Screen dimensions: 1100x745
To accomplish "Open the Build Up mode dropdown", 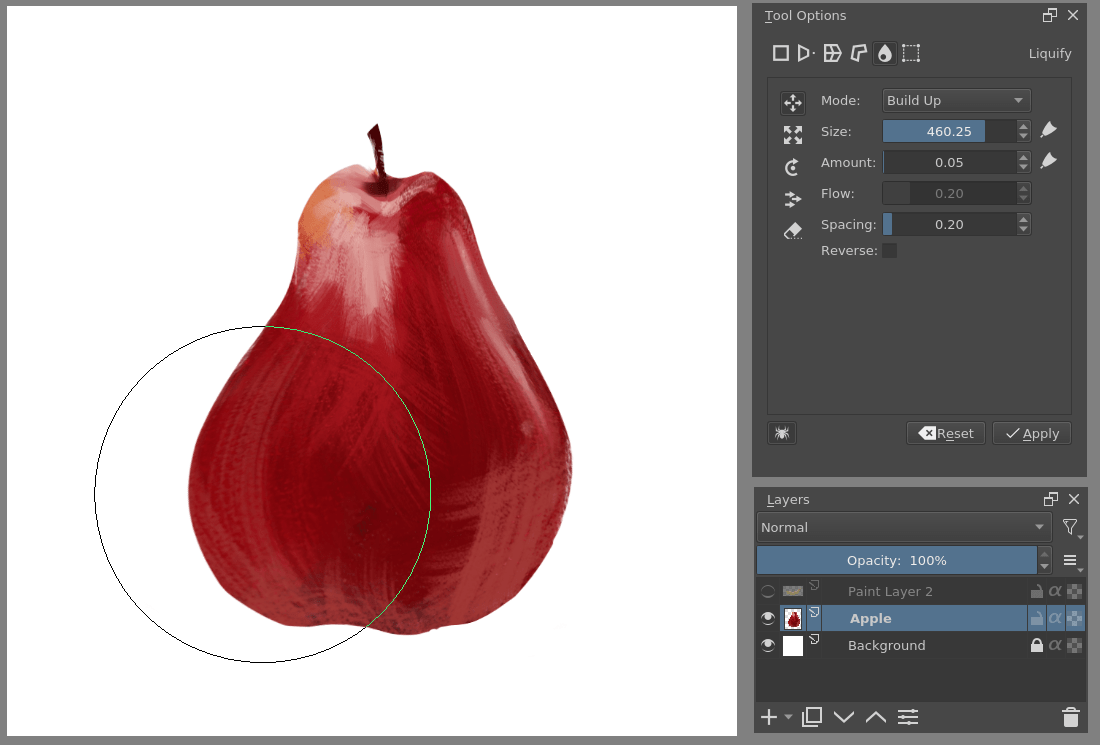I will (956, 100).
